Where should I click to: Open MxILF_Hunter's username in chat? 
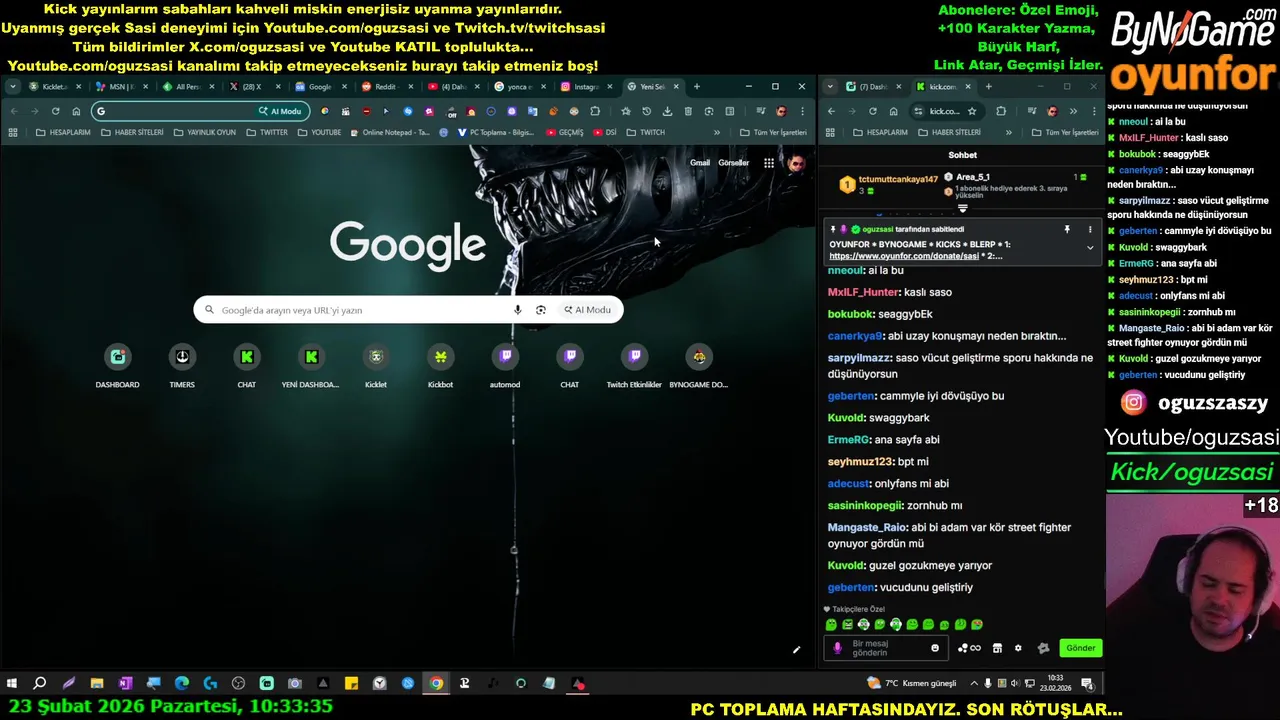[863, 292]
